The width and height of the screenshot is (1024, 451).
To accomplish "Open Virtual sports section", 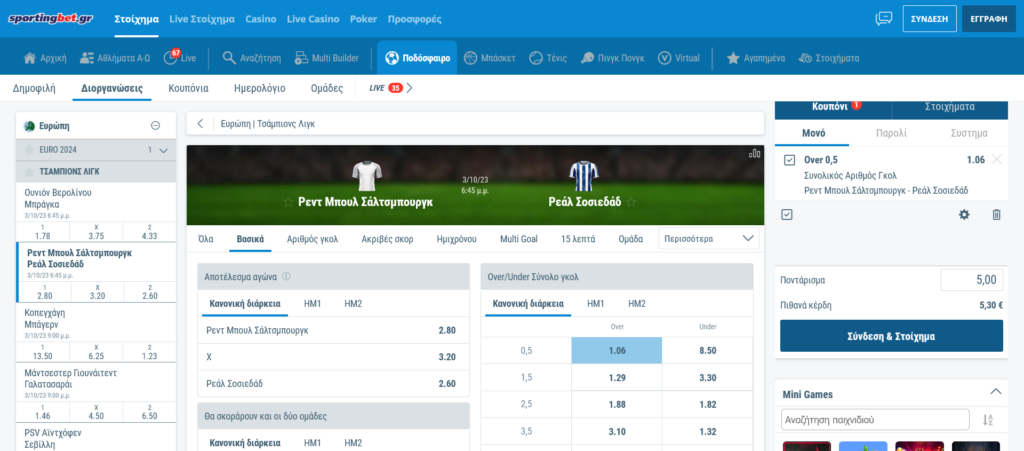I will click(679, 58).
